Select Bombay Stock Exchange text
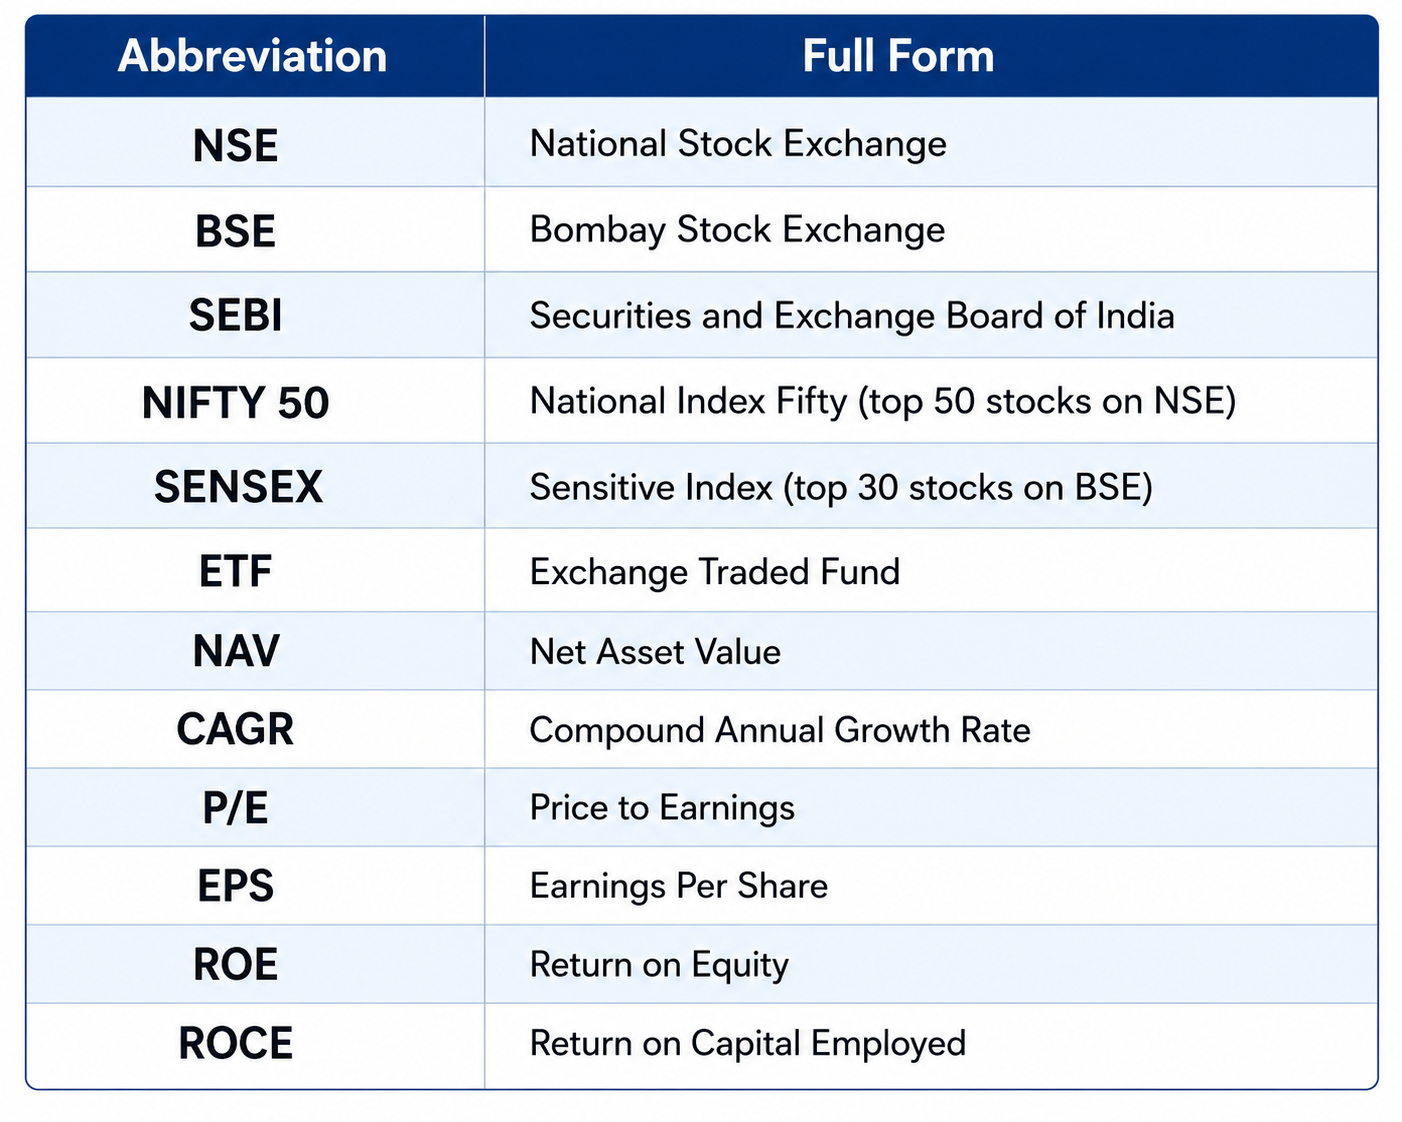 click(x=737, y=230)
